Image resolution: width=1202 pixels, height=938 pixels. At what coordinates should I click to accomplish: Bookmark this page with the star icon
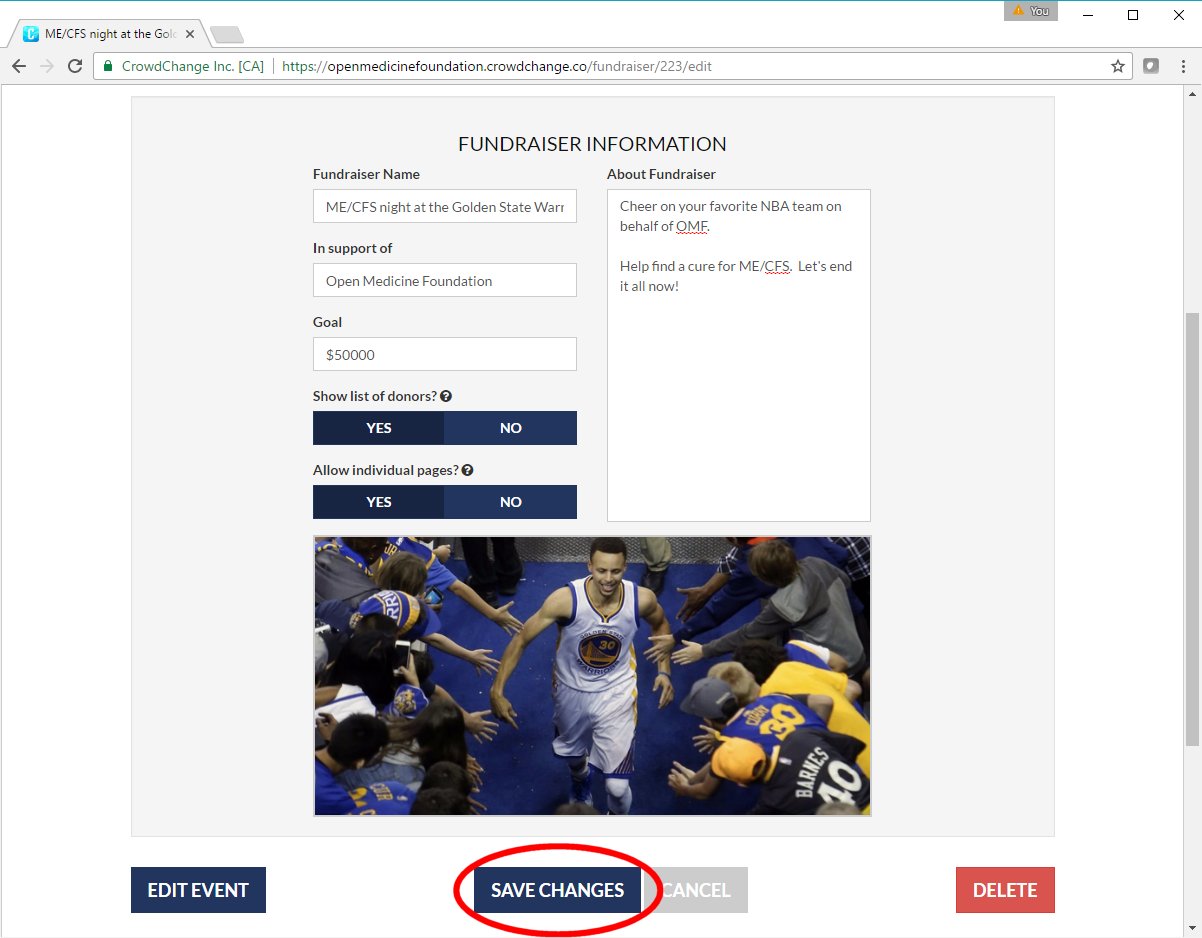[1118, 66]
